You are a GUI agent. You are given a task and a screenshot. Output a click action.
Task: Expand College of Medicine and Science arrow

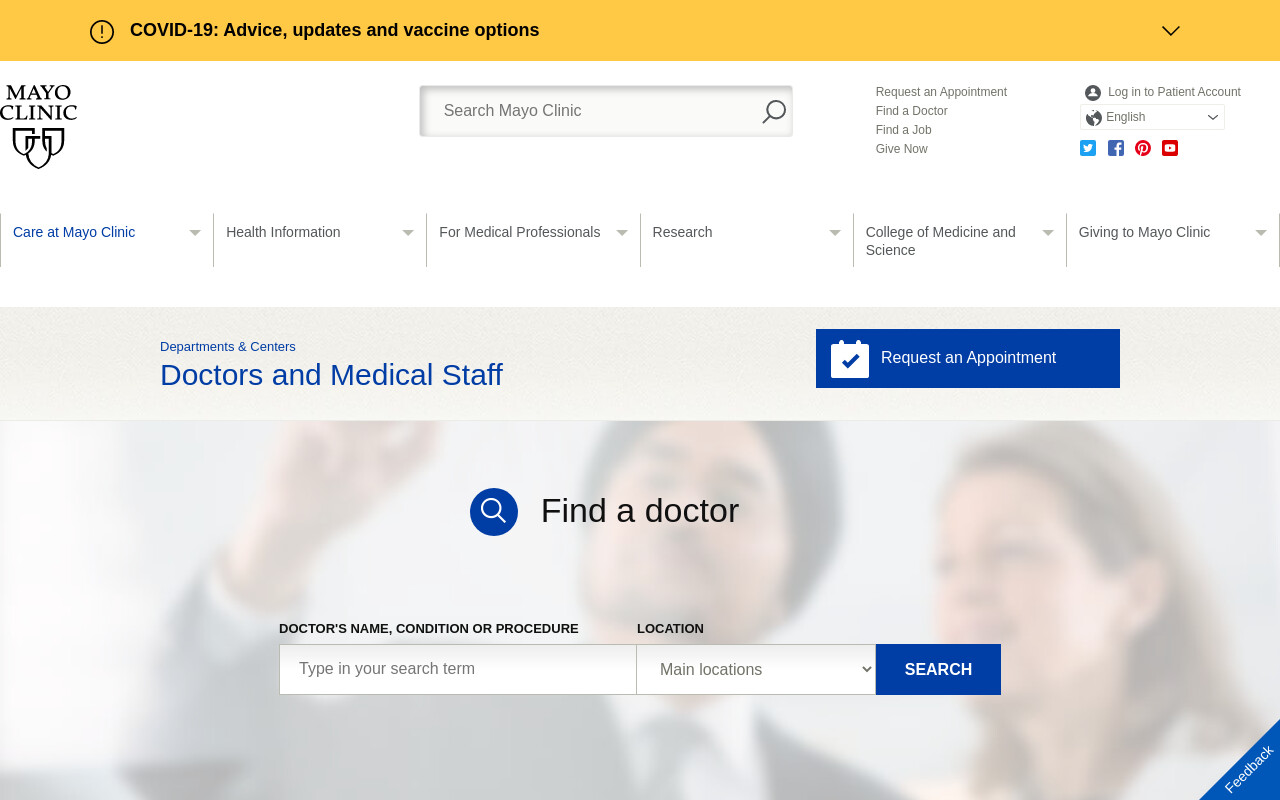1048,233
